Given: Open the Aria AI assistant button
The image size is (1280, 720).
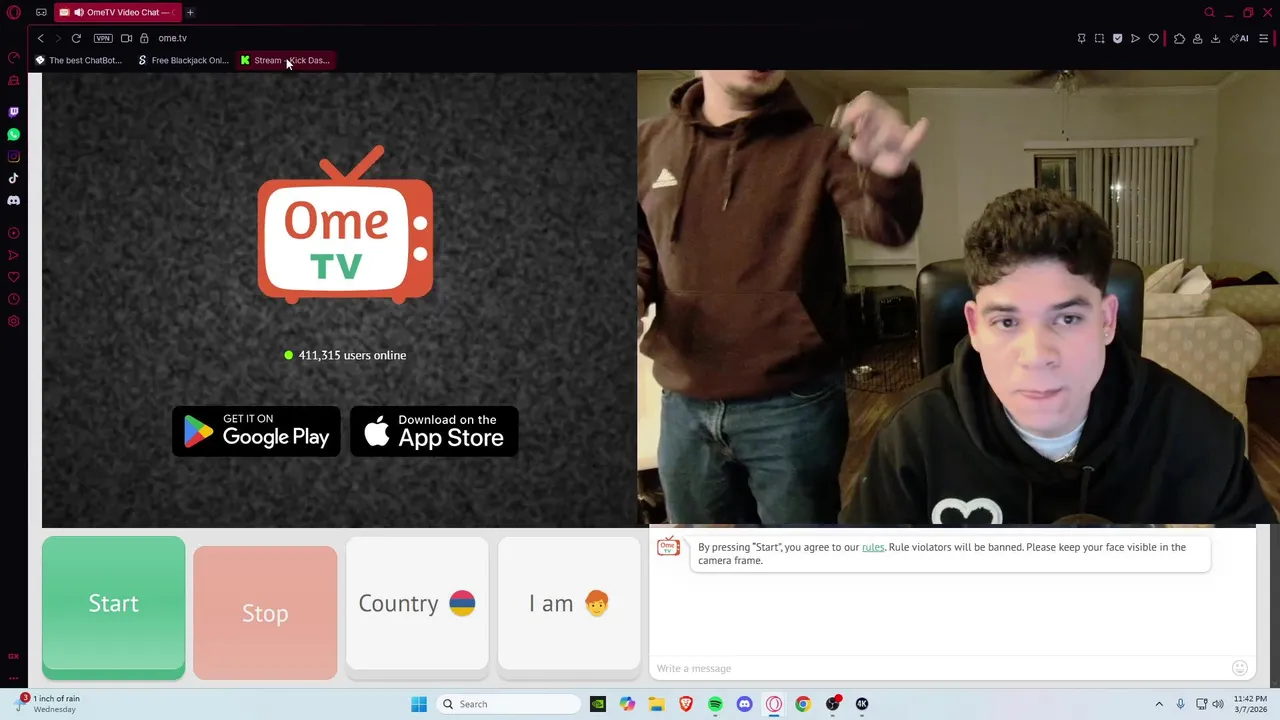Looking at the screenshot, I should tap(1240, 38).
